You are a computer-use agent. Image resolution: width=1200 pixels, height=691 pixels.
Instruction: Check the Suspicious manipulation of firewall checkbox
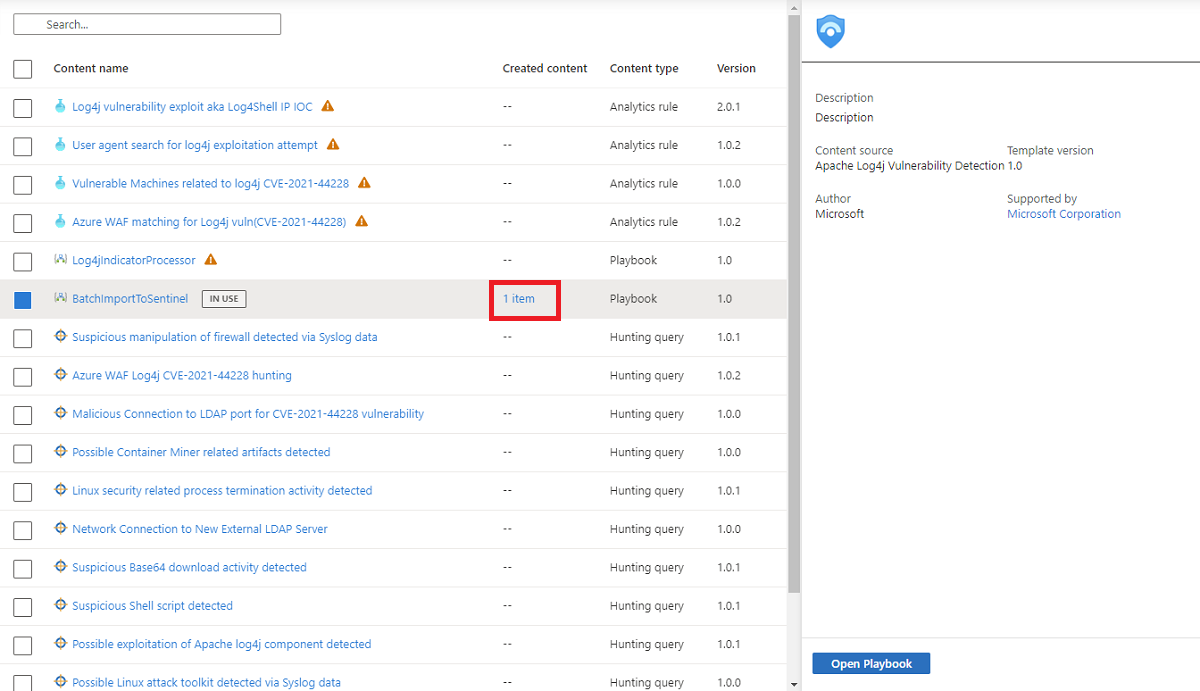23,338
